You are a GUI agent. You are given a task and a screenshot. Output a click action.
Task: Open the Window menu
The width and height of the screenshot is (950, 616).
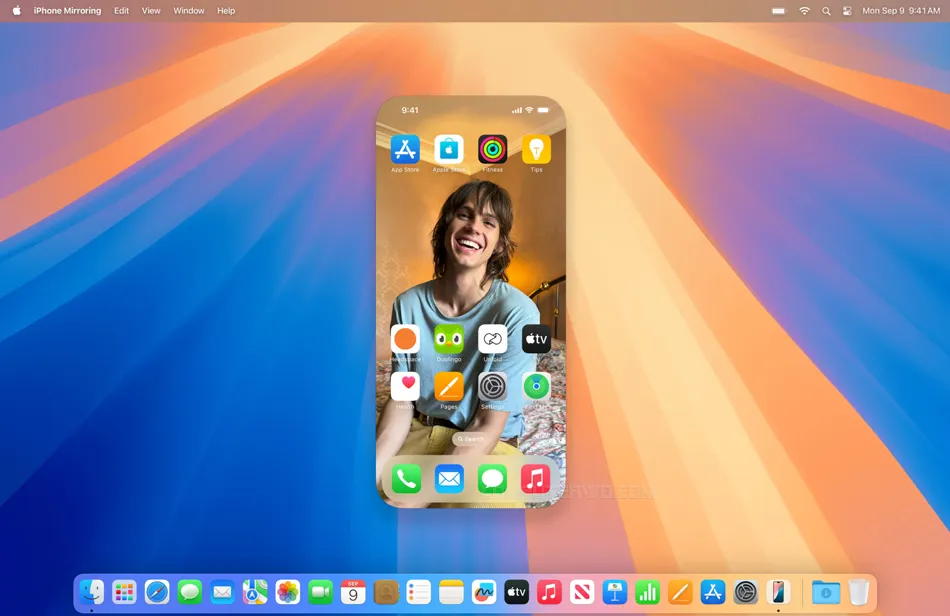tap(188, 10)
